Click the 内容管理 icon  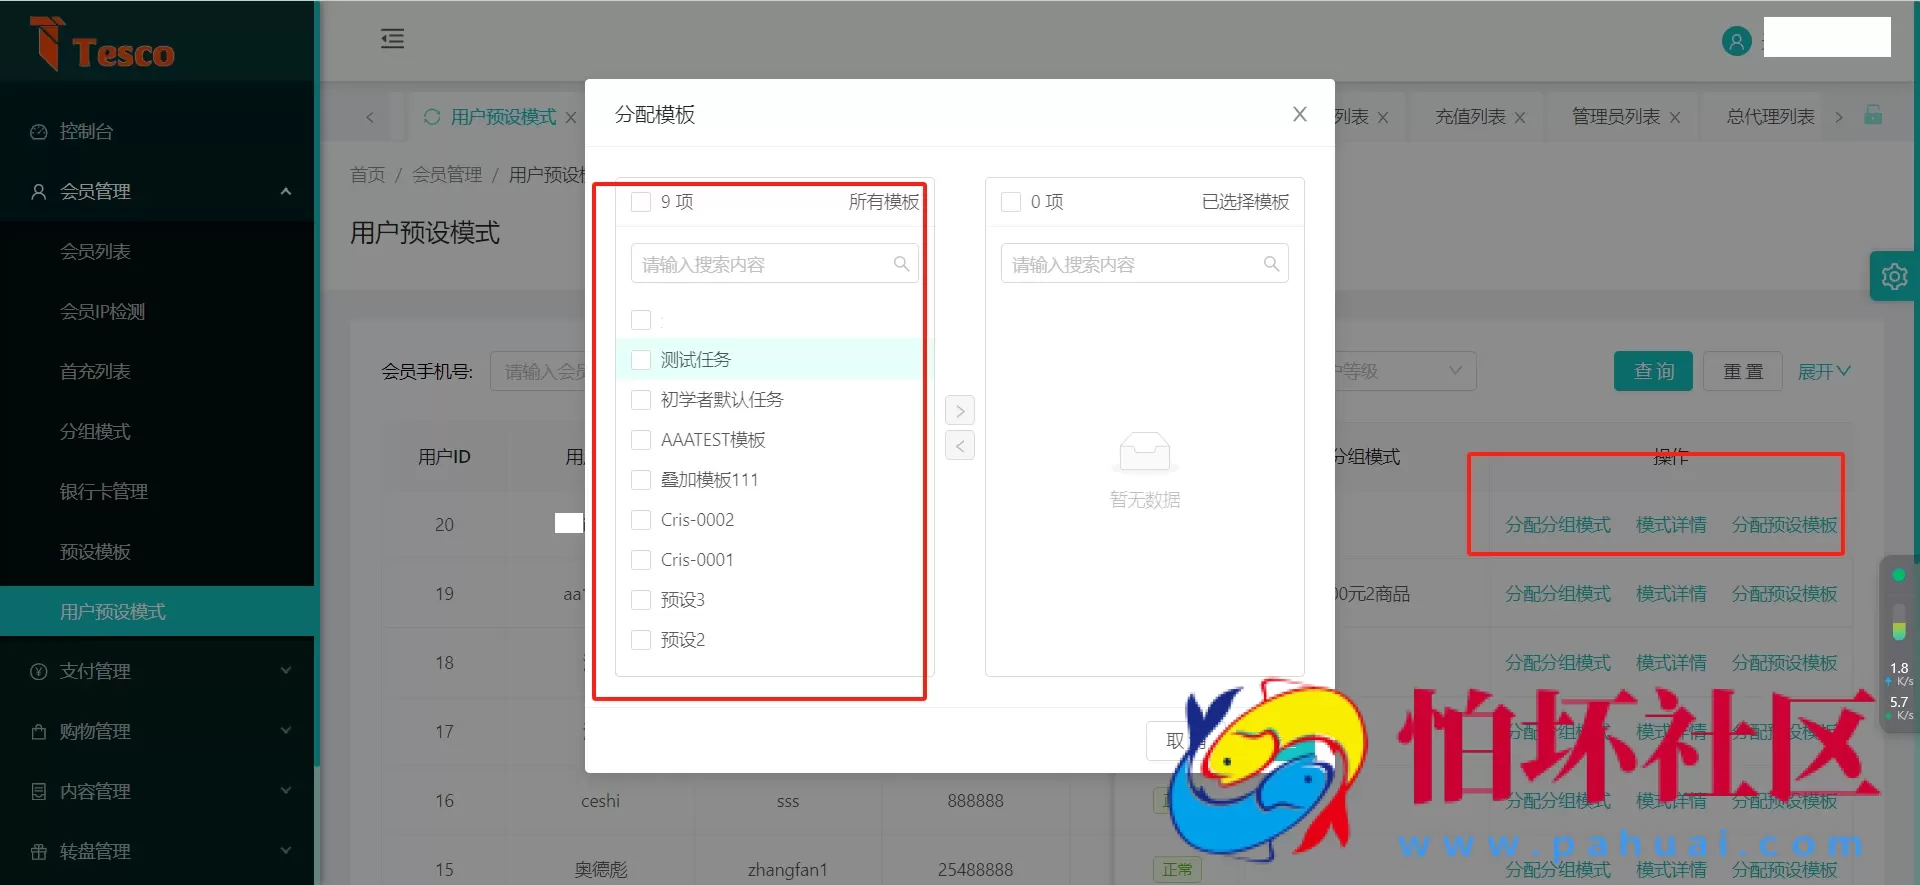tap(39, 792)
